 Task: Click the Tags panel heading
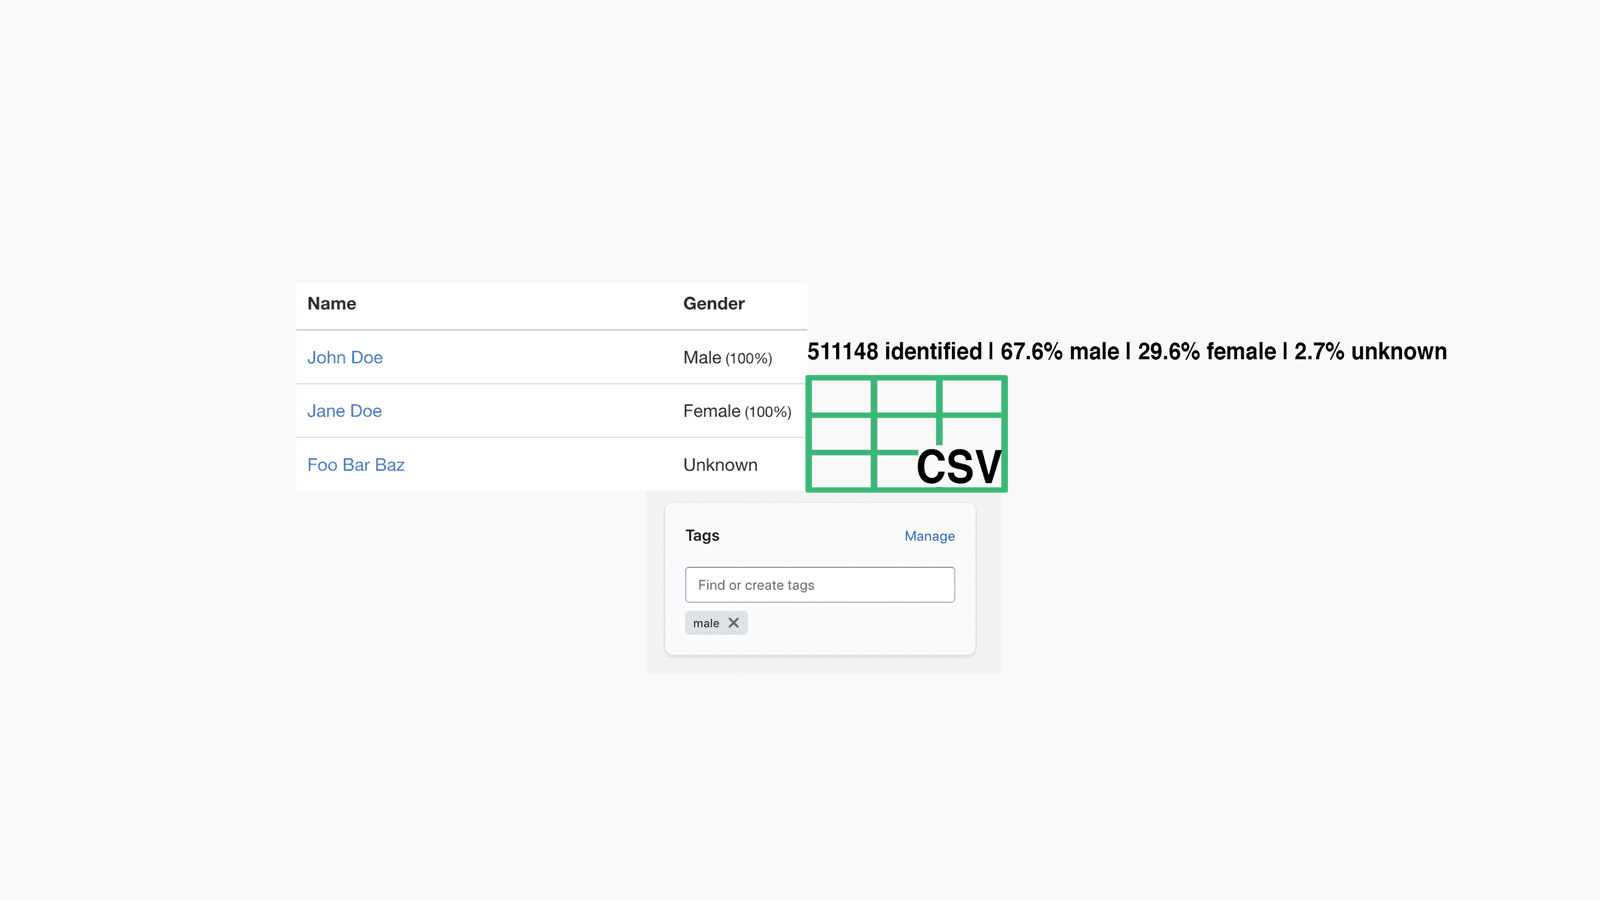tap(702, 536)
